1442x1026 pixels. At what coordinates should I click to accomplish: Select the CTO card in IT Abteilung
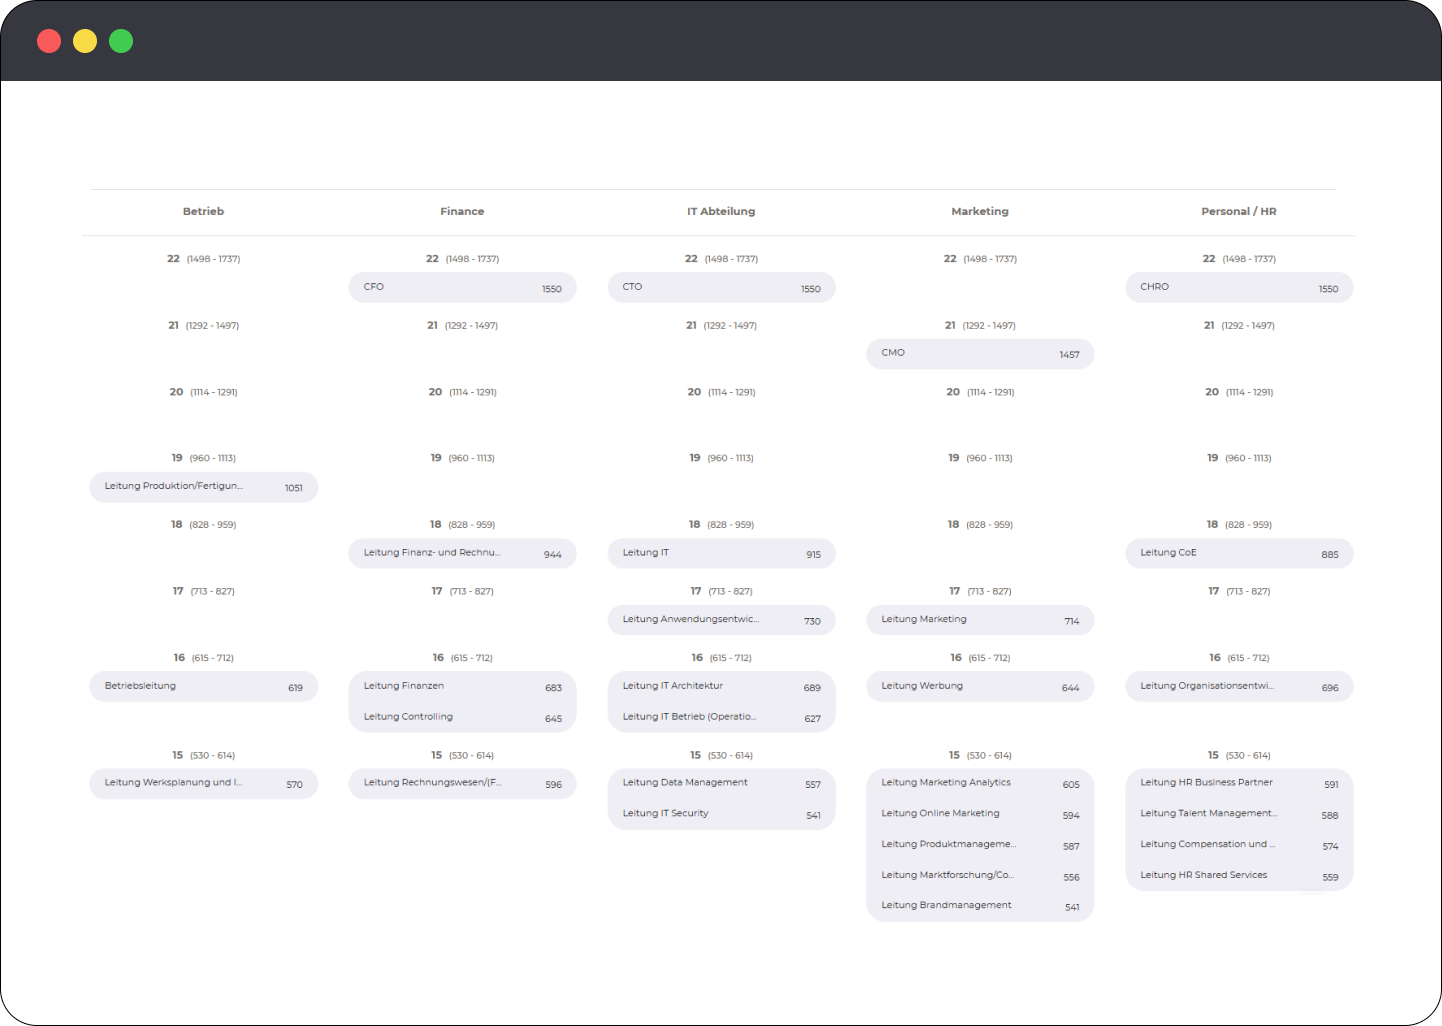point(721,287)
